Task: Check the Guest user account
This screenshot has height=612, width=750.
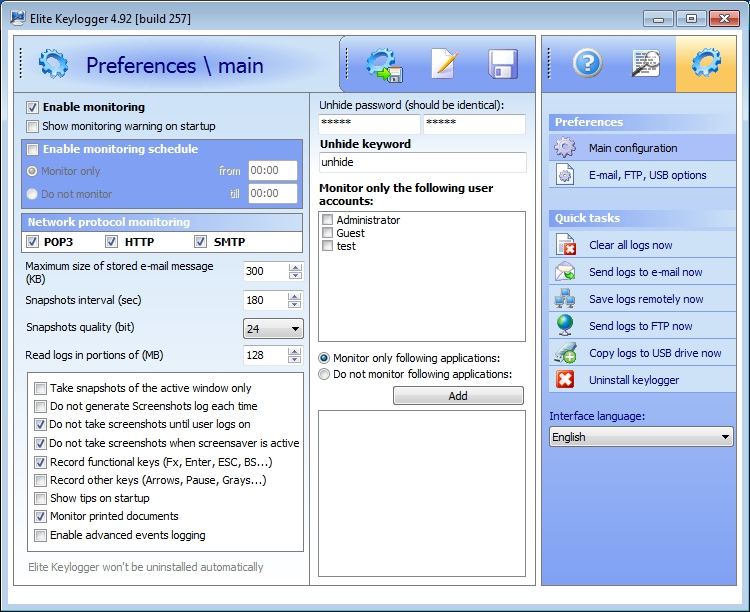Action: [x=327, y=233]
